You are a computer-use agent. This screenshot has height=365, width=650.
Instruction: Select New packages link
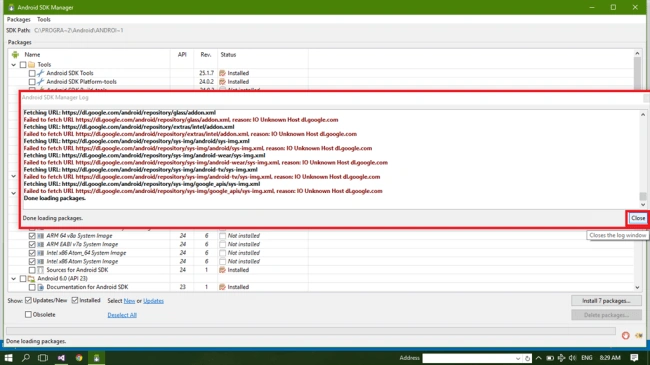click(x=129, y=301)
